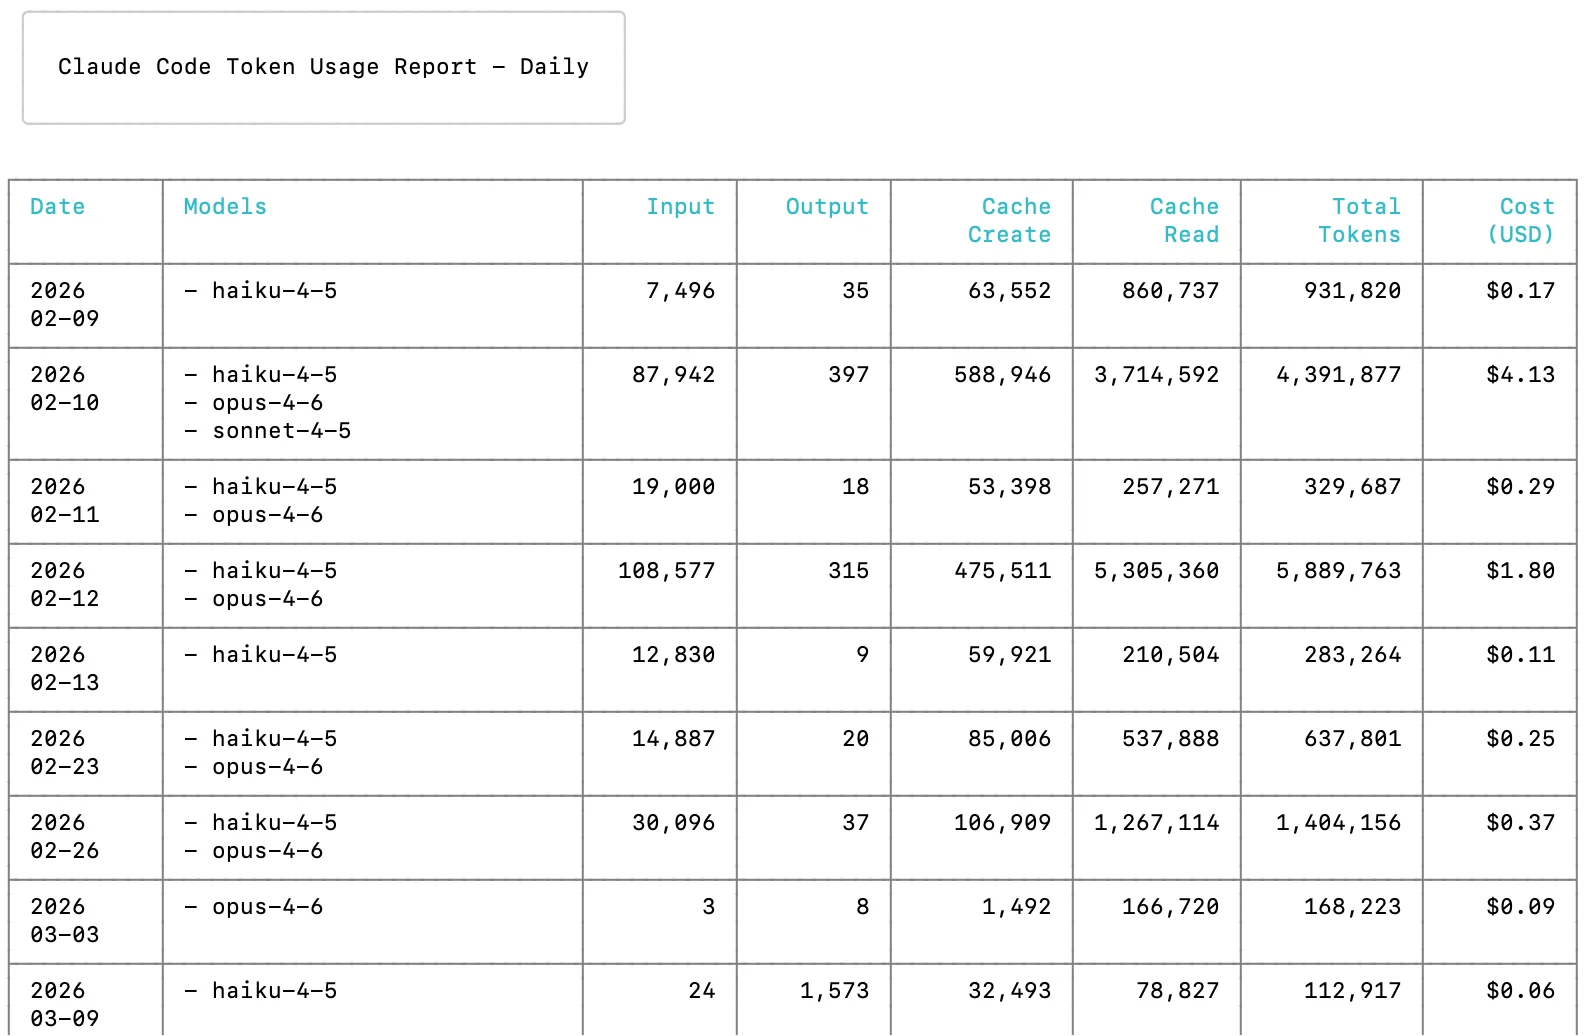Click total tokens "5,889,763"
This screenshot has width=1584, height=1036.
1338,571
